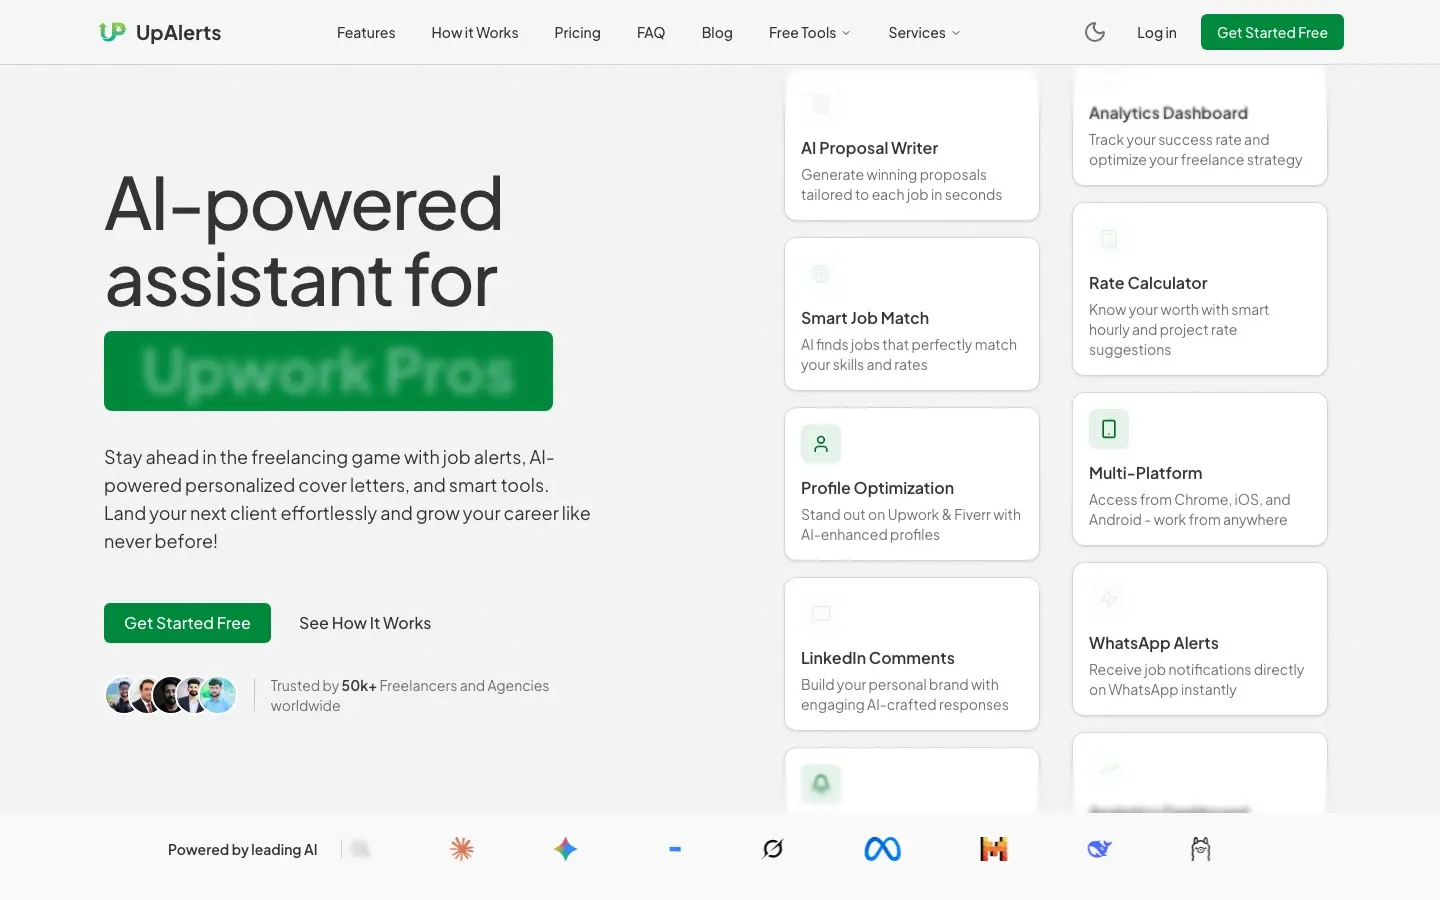Toggle dark mode with the moon icon

1095,32
